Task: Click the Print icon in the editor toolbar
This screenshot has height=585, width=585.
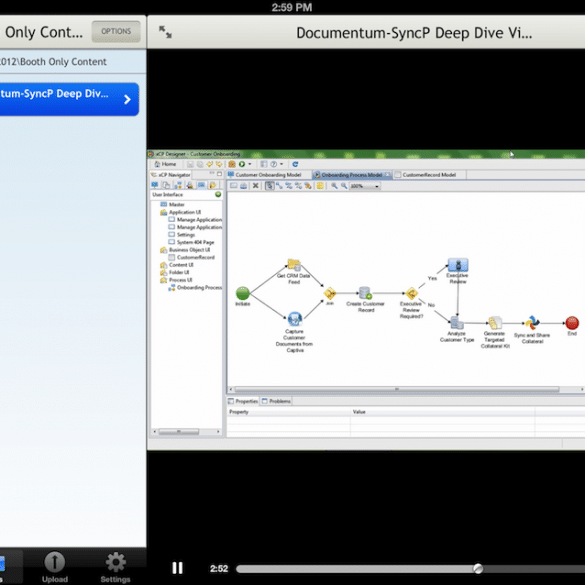Action: (243, 185)
